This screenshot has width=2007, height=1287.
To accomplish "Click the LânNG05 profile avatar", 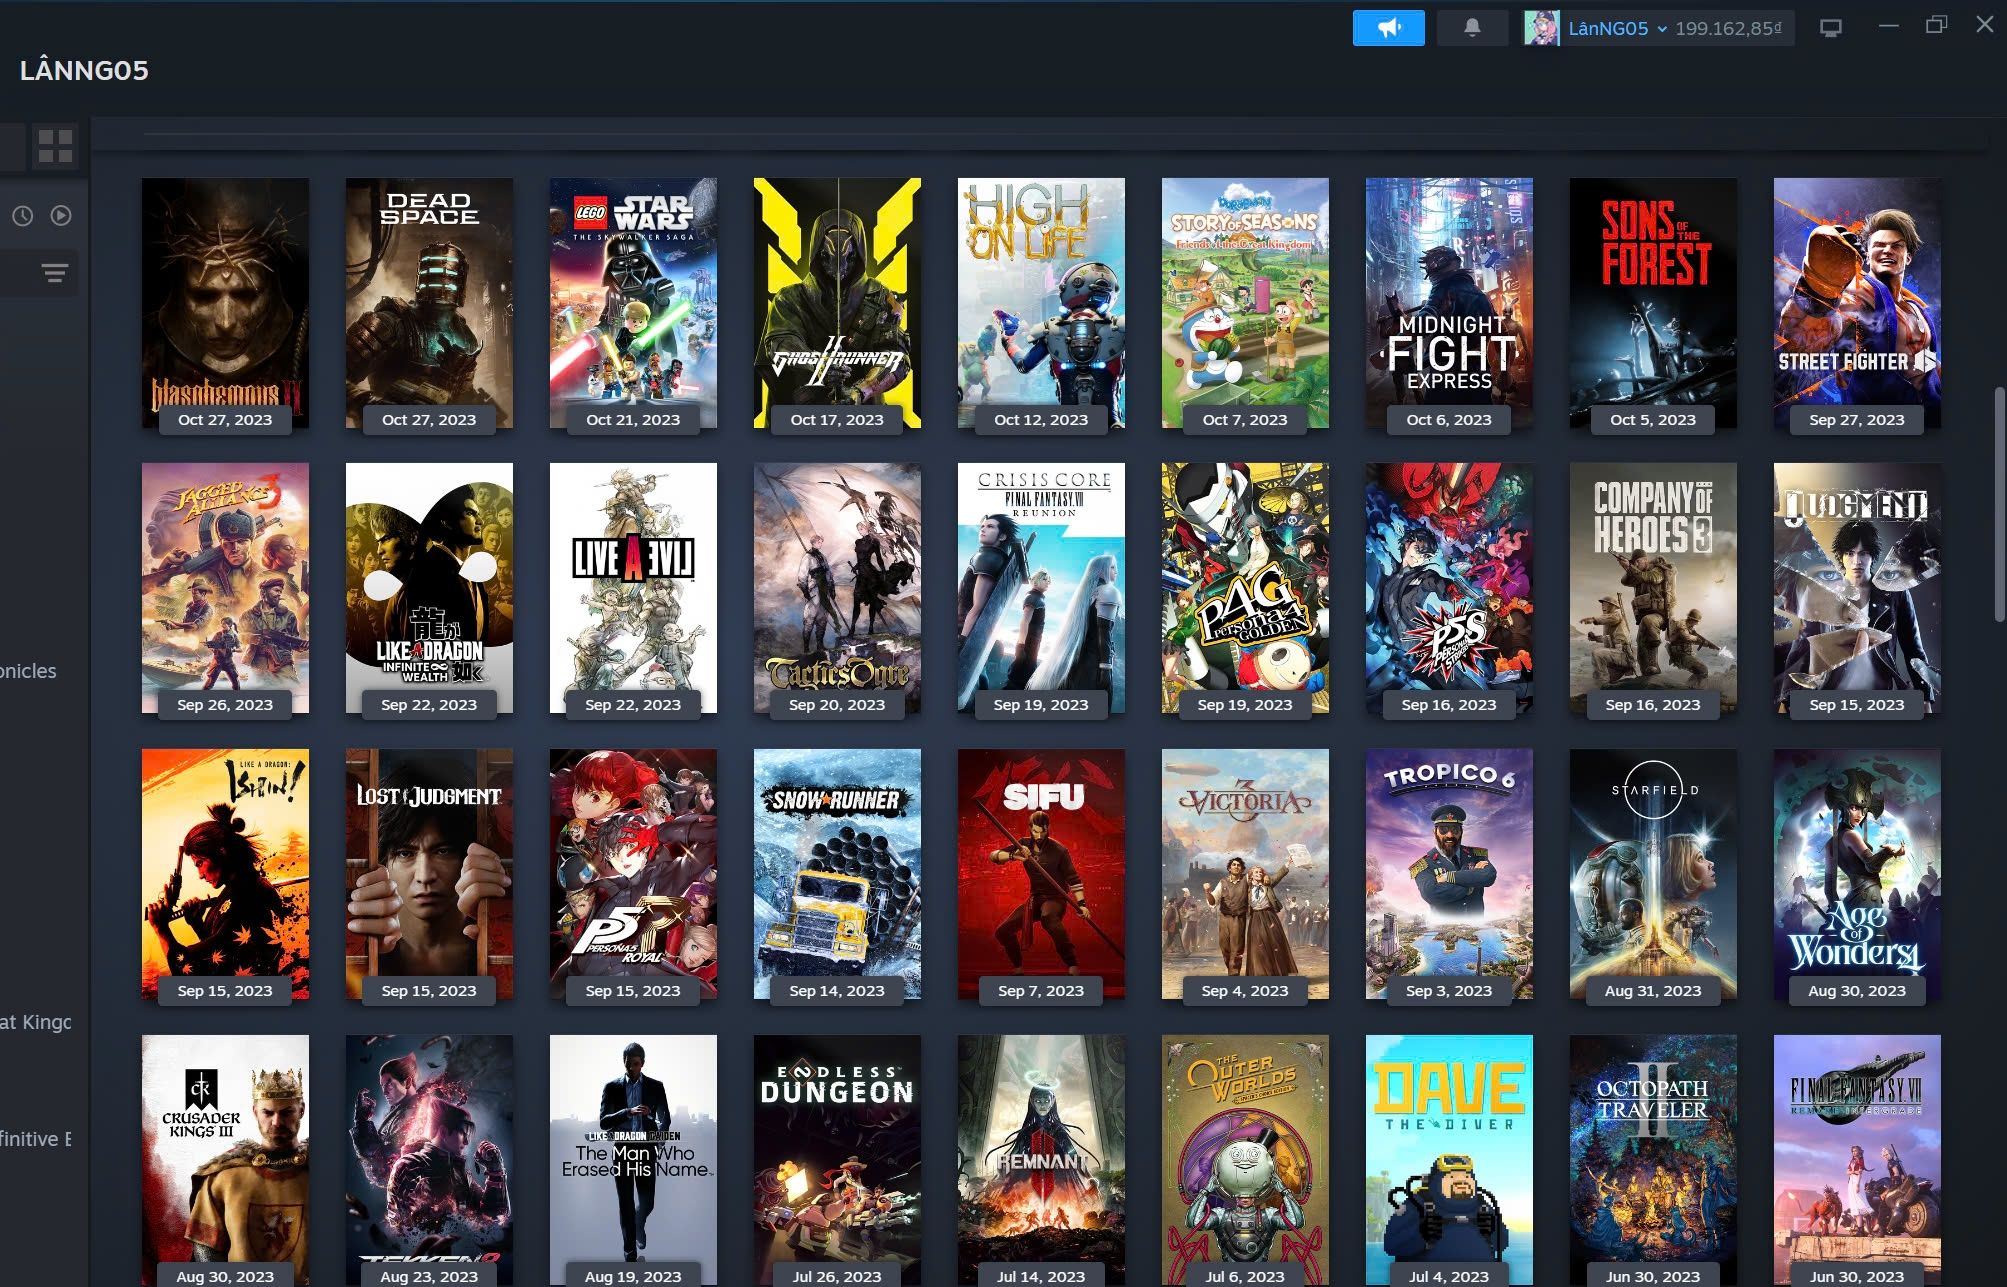I will 1540,28.
